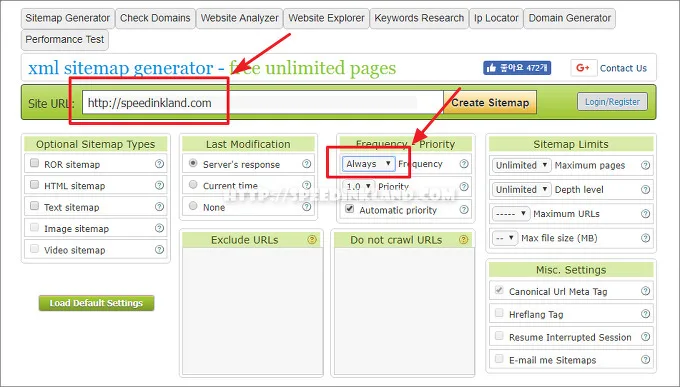Click the Facebook like button
Screen dimensions: 680x387
pos(517,68)
